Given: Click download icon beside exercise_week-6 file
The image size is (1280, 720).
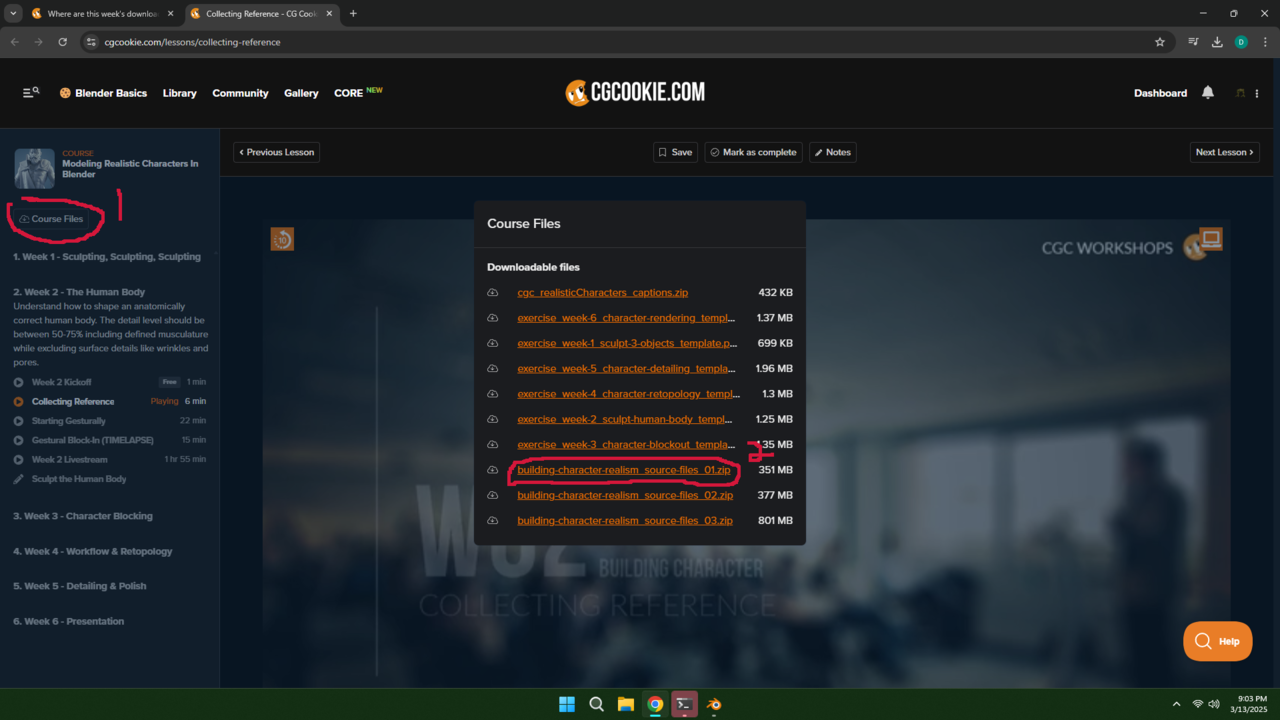Looking at the screenshot, I should tap(493, 318).
